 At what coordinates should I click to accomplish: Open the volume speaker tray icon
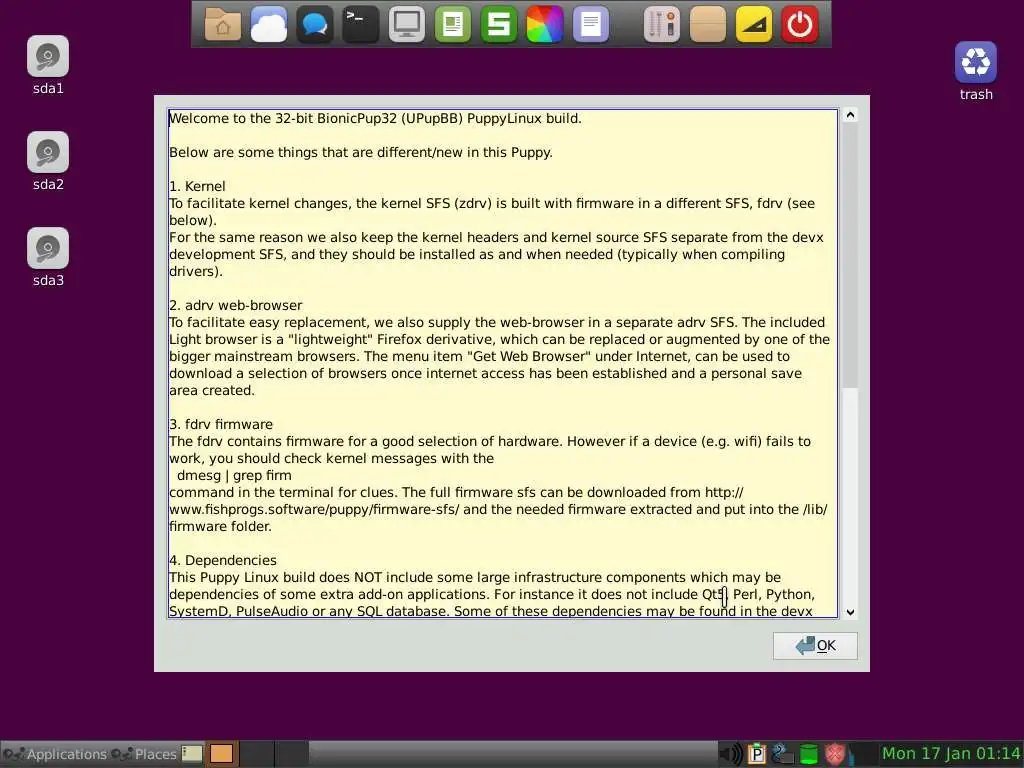tap(732, 754)
